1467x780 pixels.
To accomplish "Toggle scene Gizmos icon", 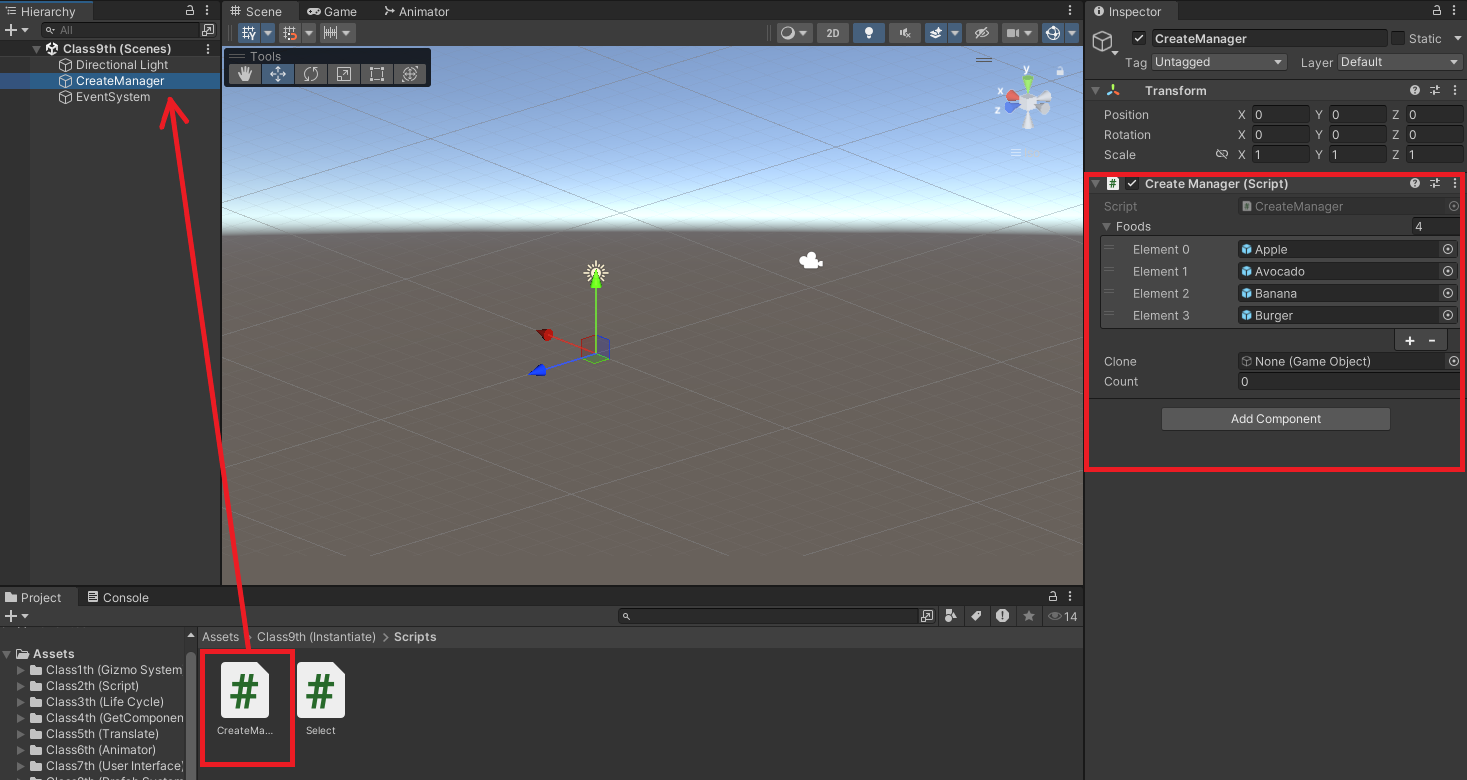I will (1052, 33).
